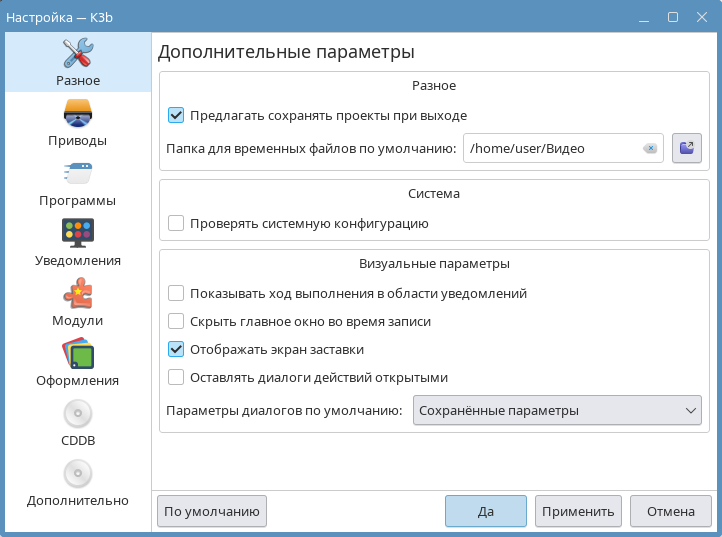Go to Уведомления settings icon
722x537 pixels.
point(77,233)
